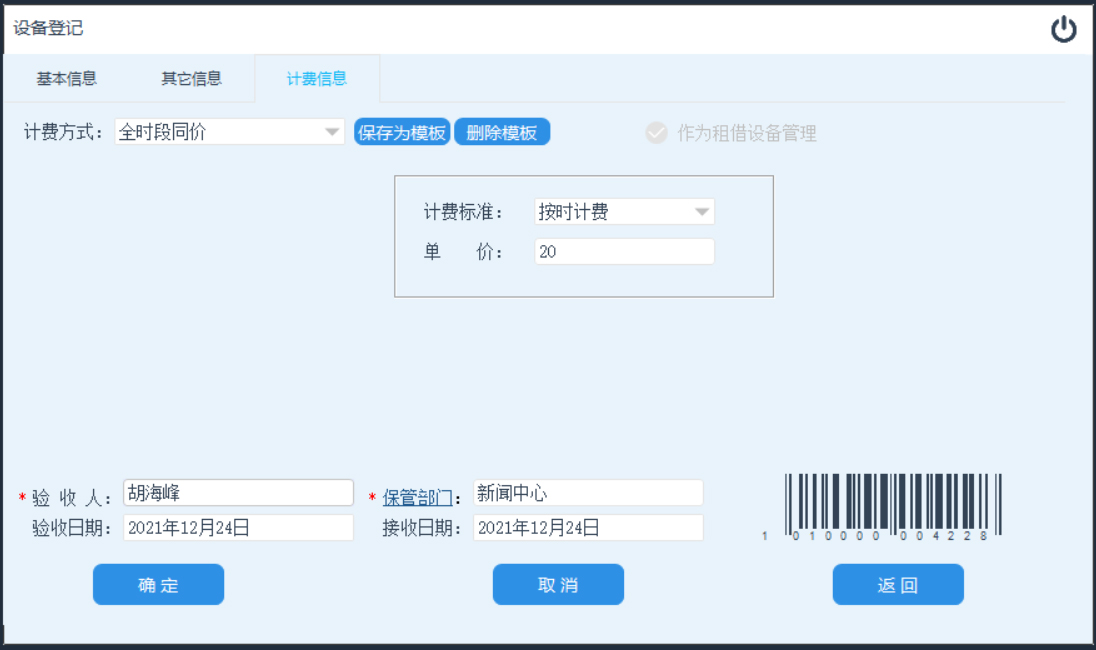Expand the 计费标准 dropdown list
1096x650 pixels.
pos(702,212)
